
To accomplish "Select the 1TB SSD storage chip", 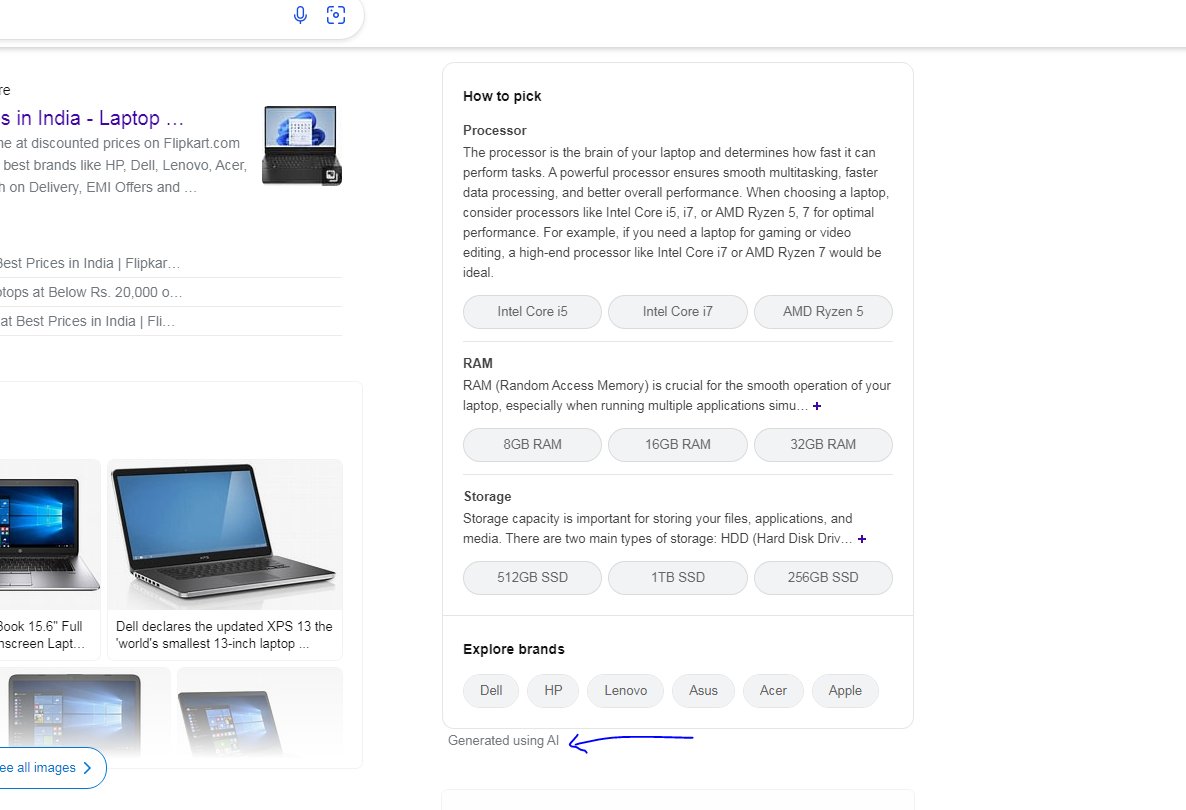I will pos(677,577).
